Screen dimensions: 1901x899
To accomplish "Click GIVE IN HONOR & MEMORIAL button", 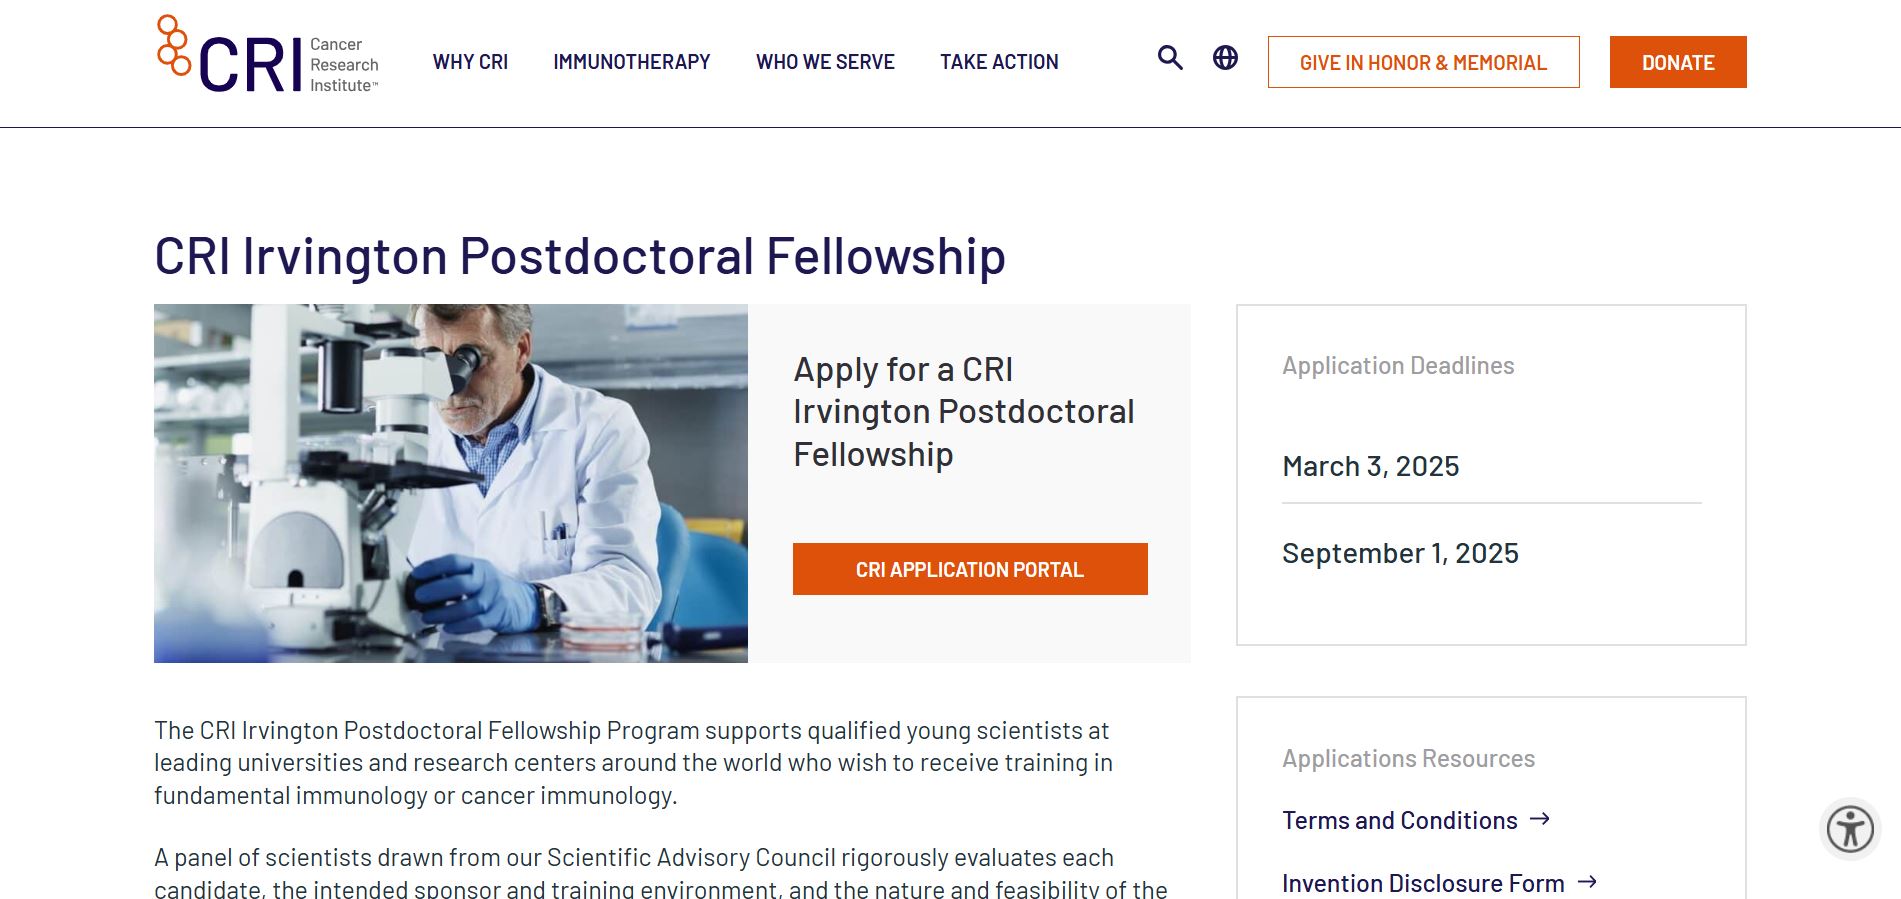I will point(1423,62).
